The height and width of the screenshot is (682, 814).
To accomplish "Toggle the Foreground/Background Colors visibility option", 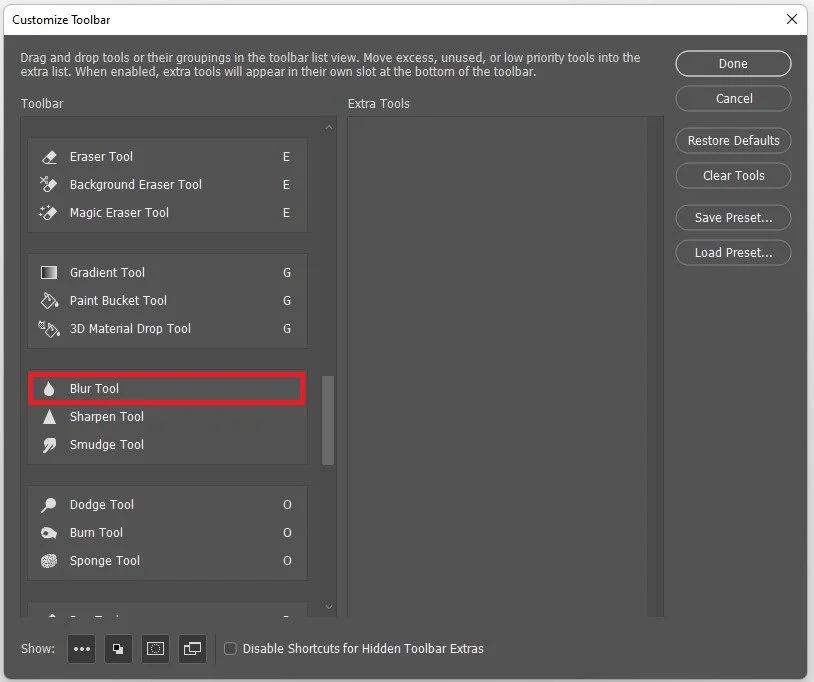I will [118, 648].
